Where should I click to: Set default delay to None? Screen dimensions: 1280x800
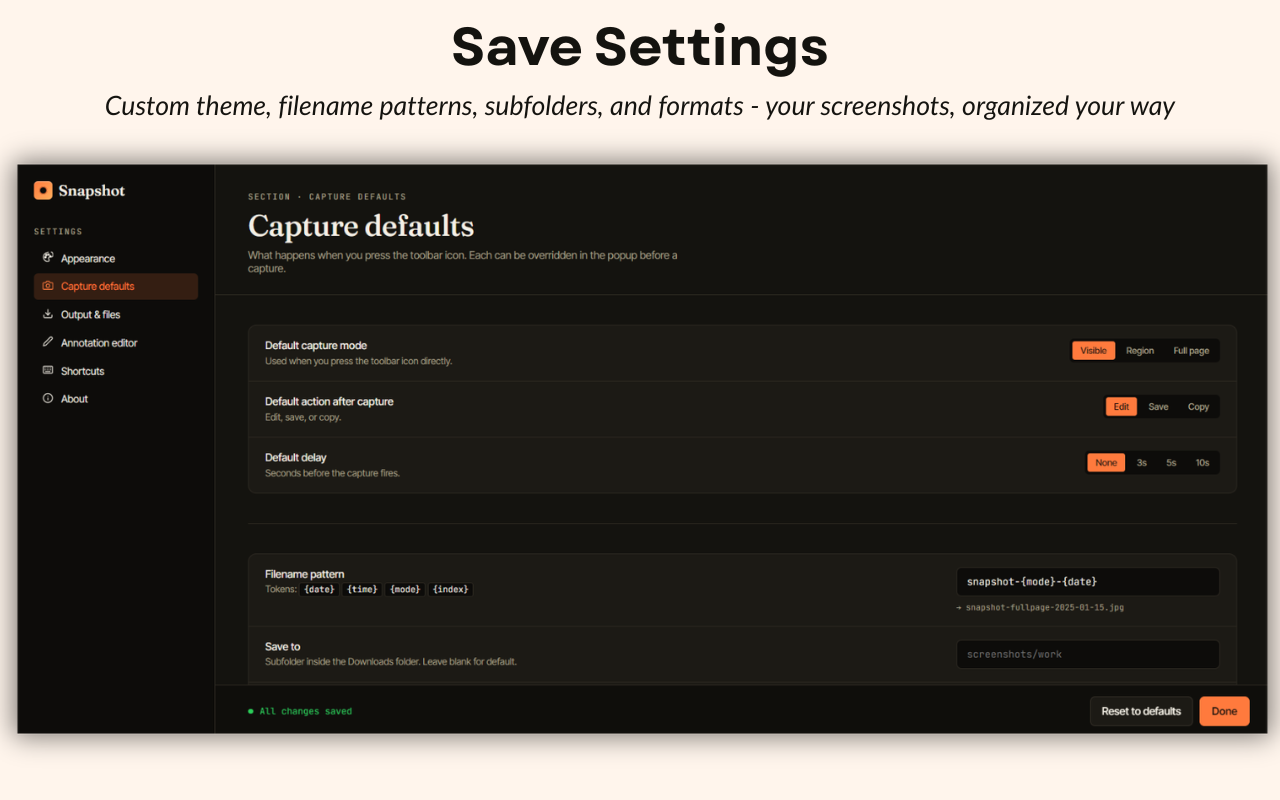coord(1106,463)
